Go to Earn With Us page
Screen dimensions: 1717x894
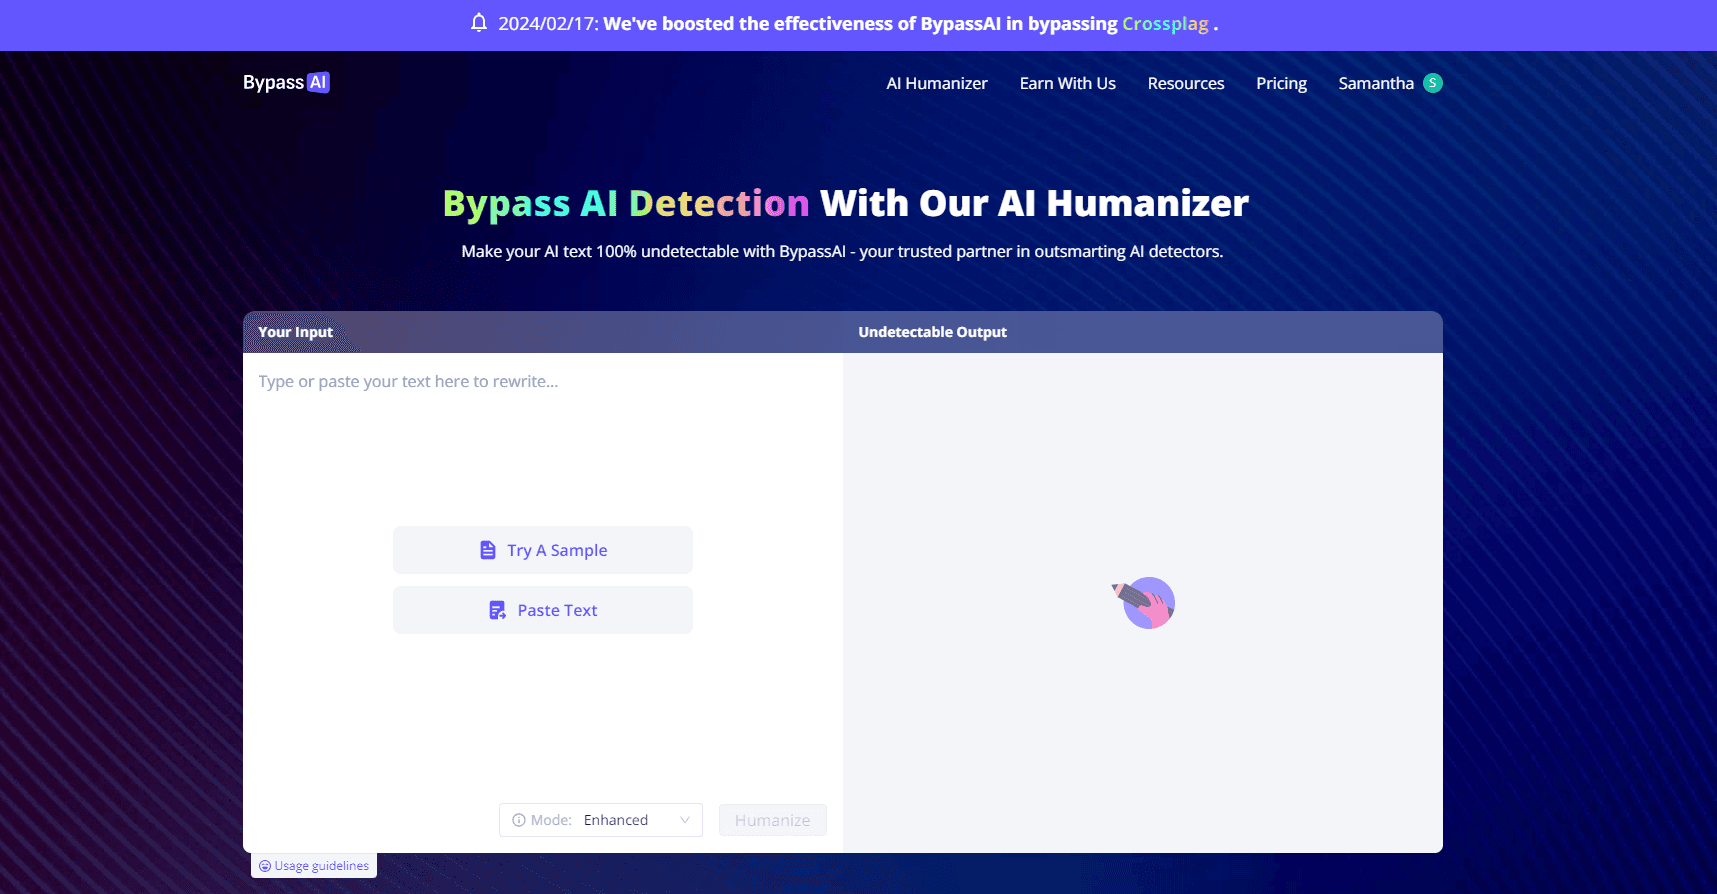(x=1067, y=83)
